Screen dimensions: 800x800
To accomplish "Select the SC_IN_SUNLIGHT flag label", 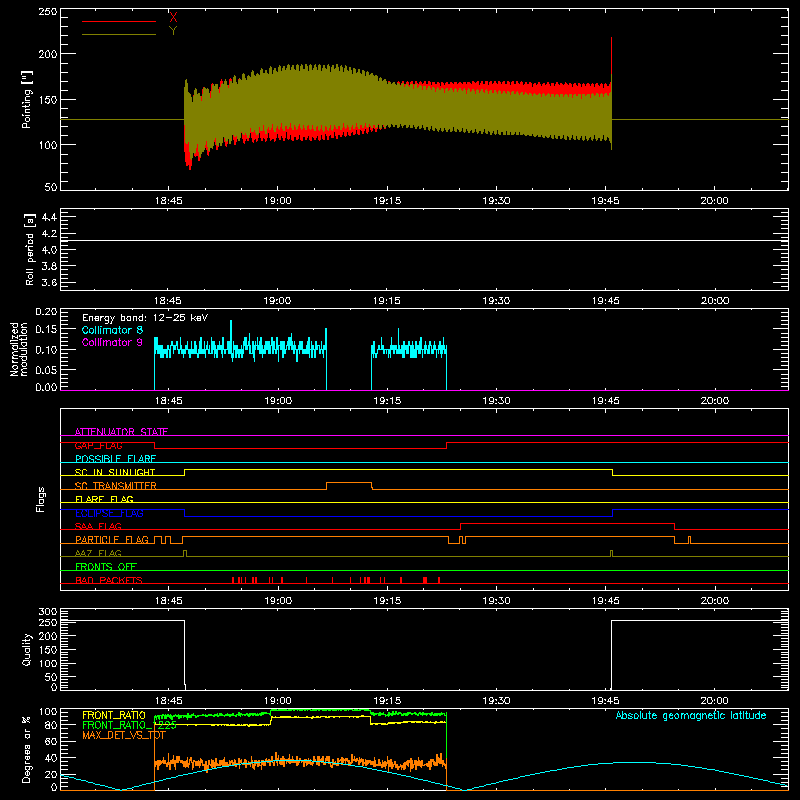I will 115,472.
